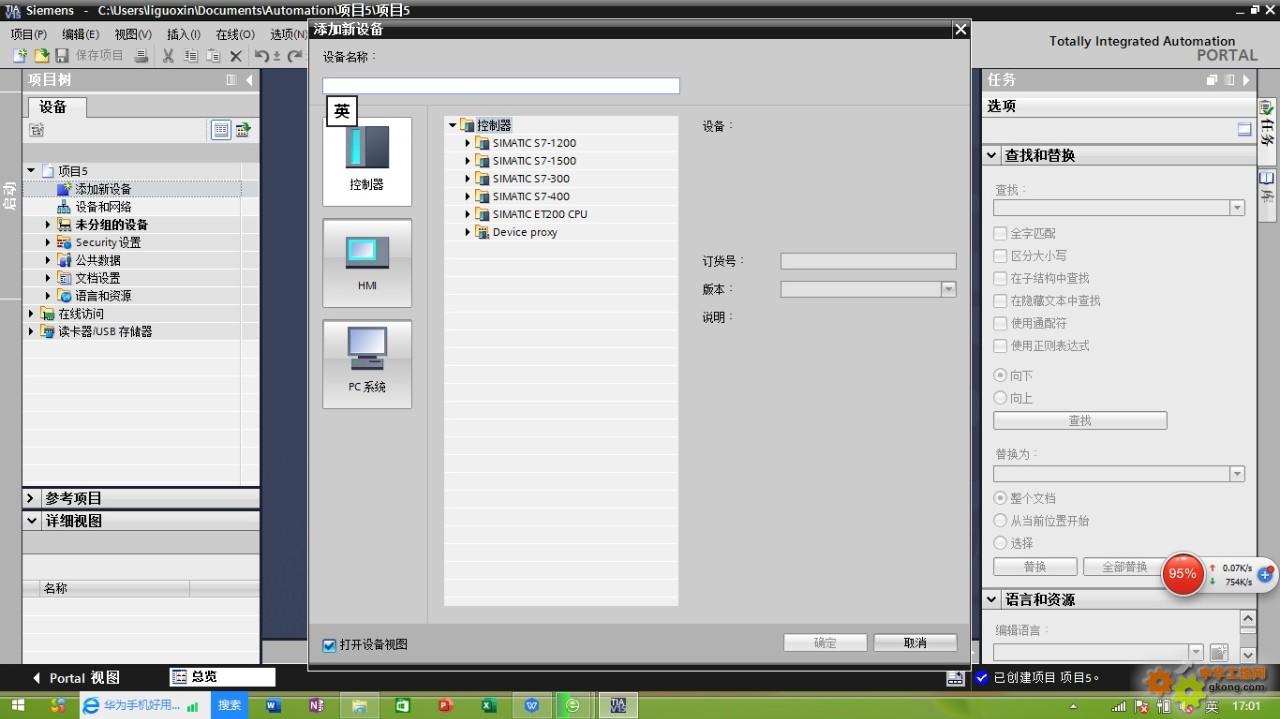The height and width of the screenshot is (719, 1280).
Task: Click the 任务 panel float window icon
Action: (1212, 80)
